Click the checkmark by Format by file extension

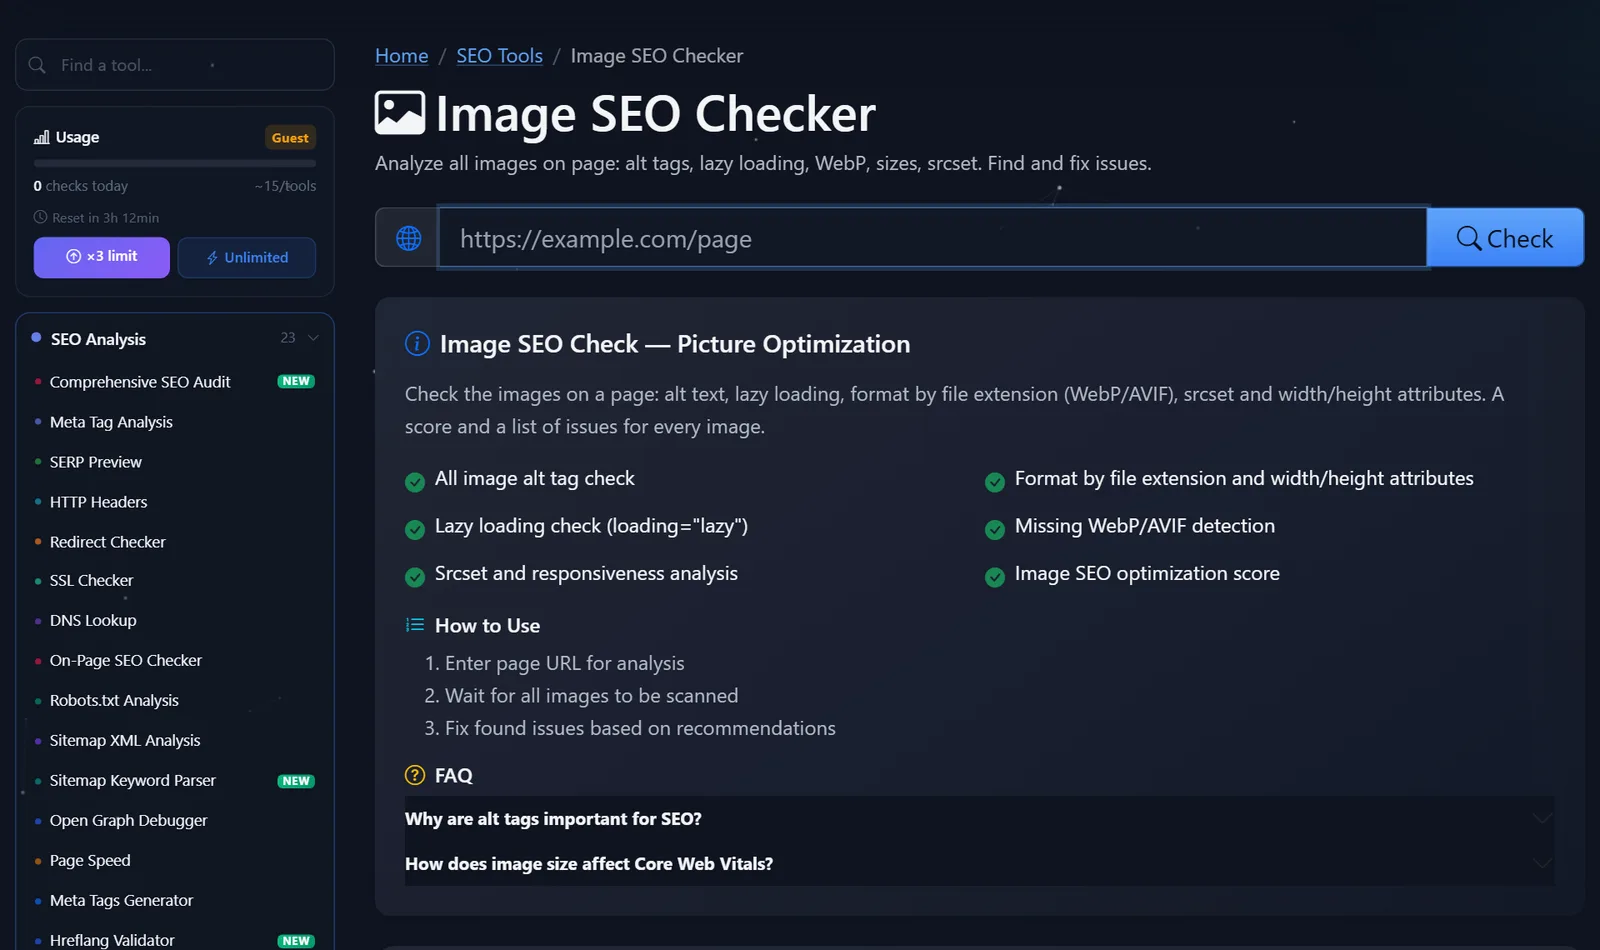tap(995, 482)
